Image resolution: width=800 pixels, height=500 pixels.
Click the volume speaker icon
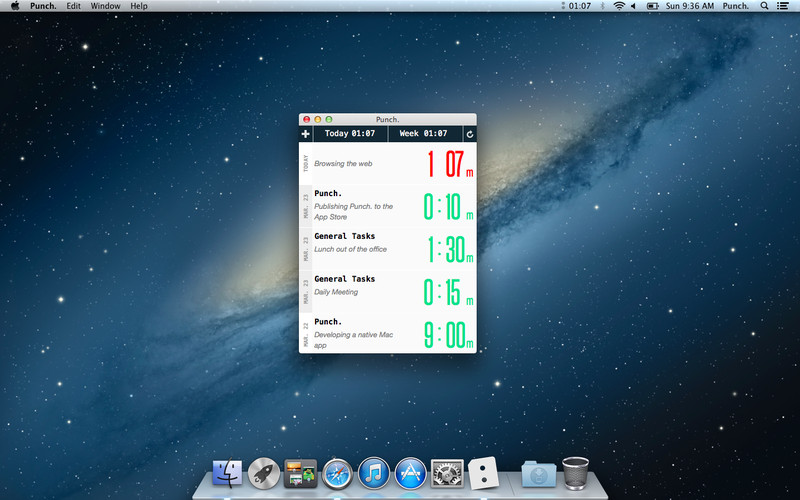tap(634, 6)
